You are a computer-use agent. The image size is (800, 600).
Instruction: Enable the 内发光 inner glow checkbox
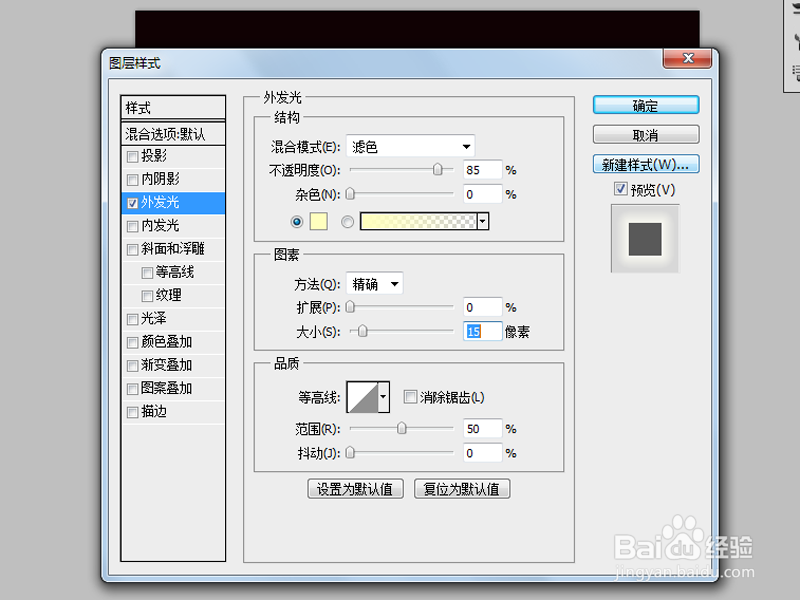click(133, 226)
